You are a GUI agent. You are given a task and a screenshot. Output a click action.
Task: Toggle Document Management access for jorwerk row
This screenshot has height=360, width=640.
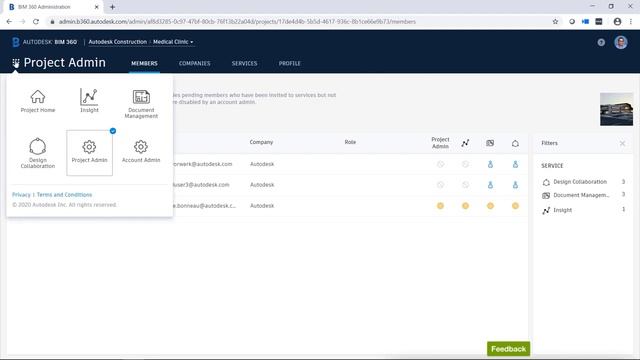(x=490, y=164)
